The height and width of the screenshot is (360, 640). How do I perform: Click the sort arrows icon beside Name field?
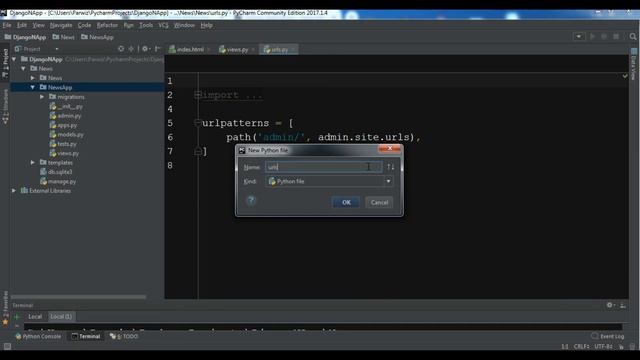tap(391, 167)
